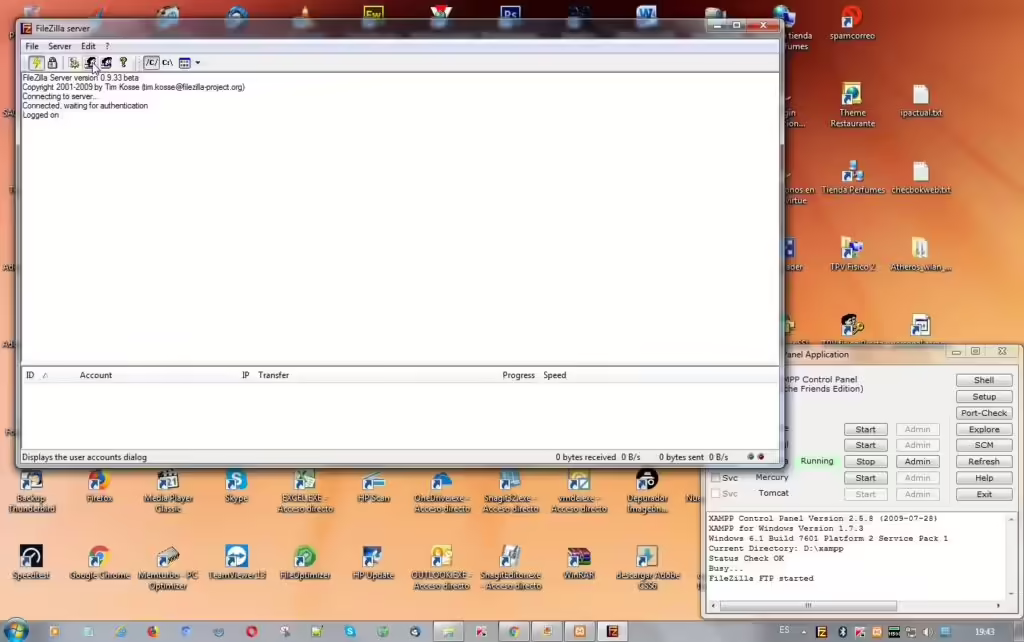Select the Tienda Perfumes desktop shortcut

click(x=852, y=178)
